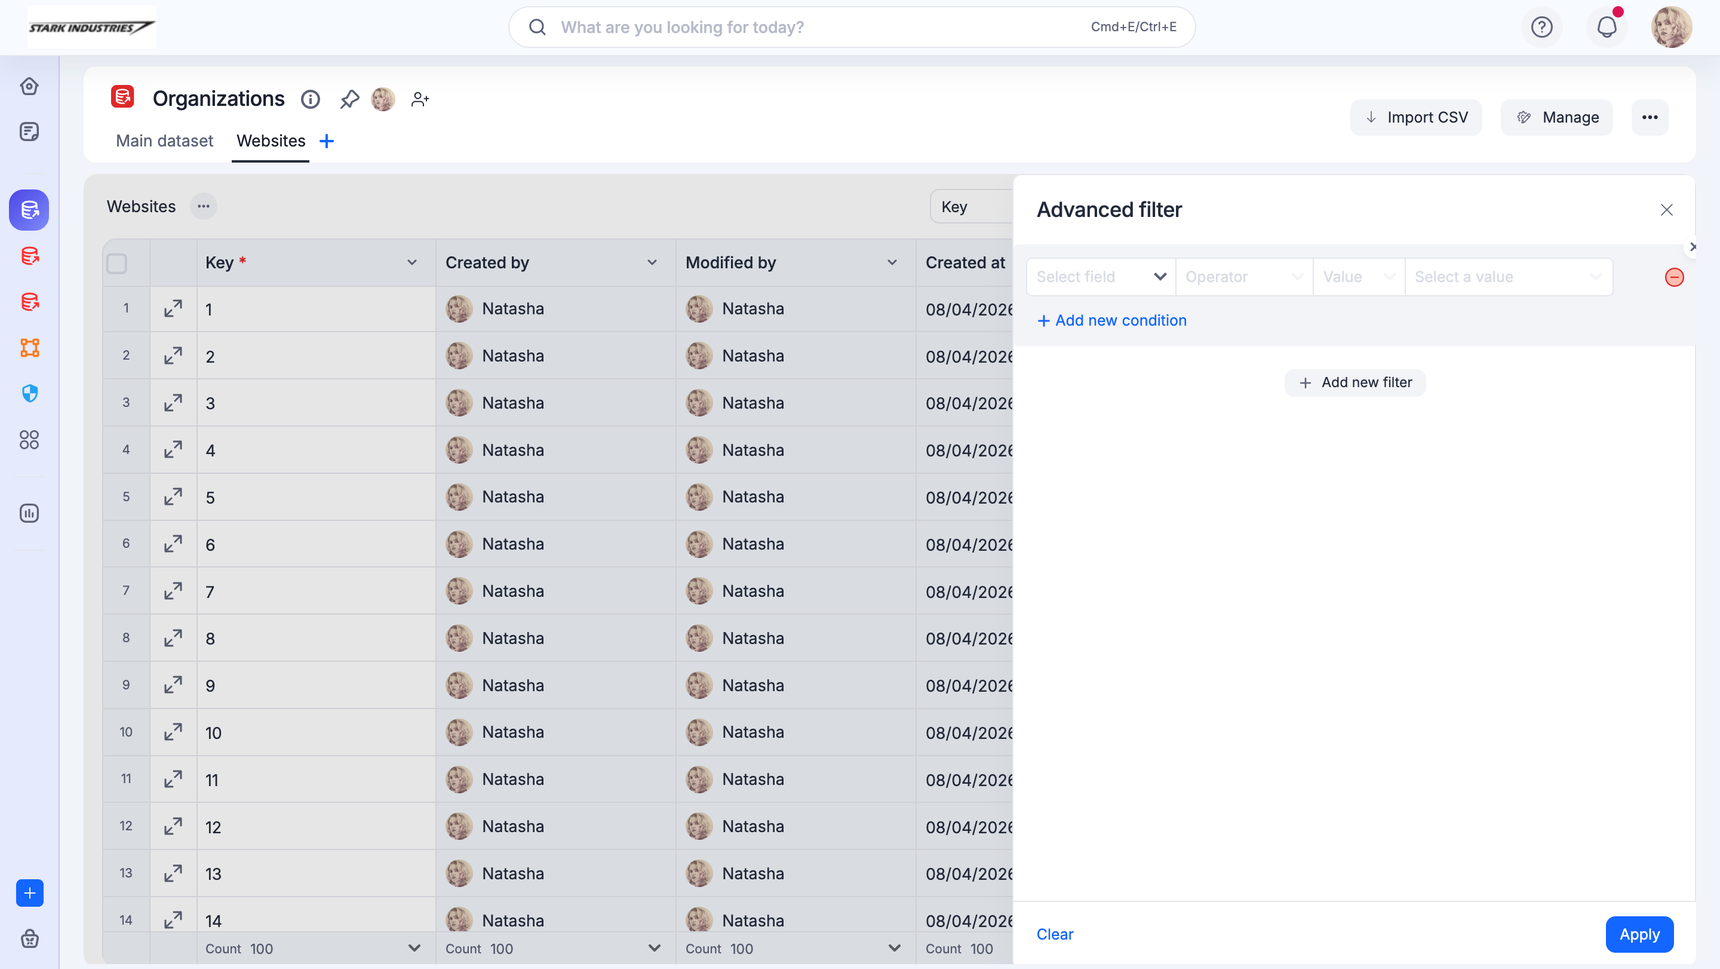Toggle the select all rows checkbox

[117, 264]
